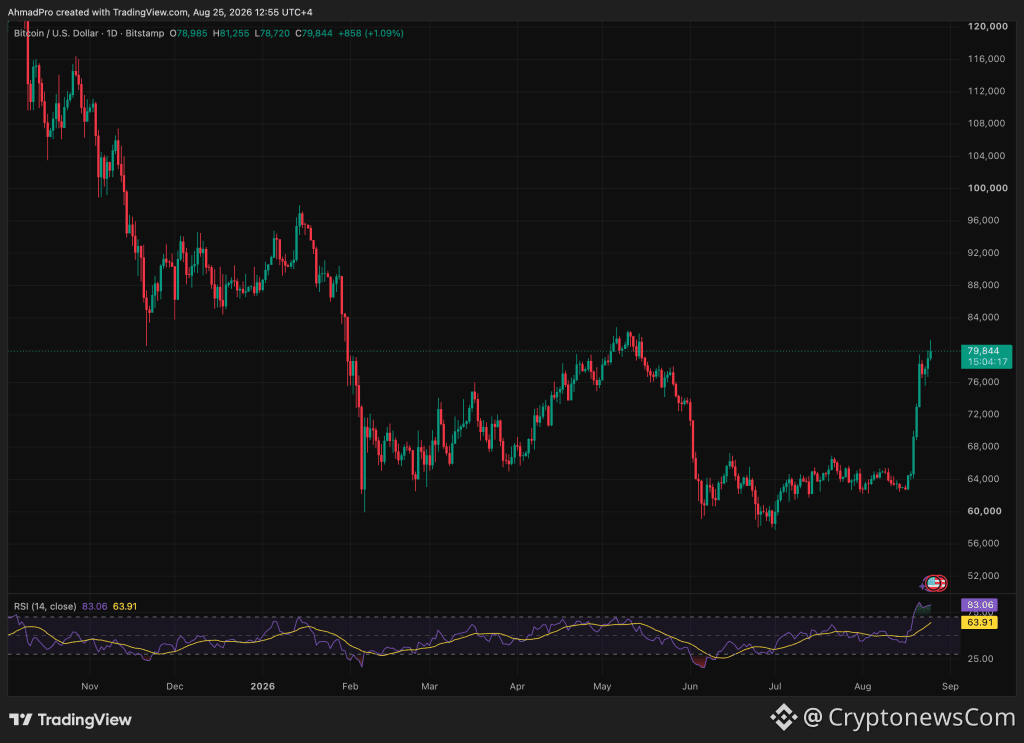The height and width of the screenshot is (743, 1024).
Task: Click the open value O78,985
Action: [x=189, y=33]
